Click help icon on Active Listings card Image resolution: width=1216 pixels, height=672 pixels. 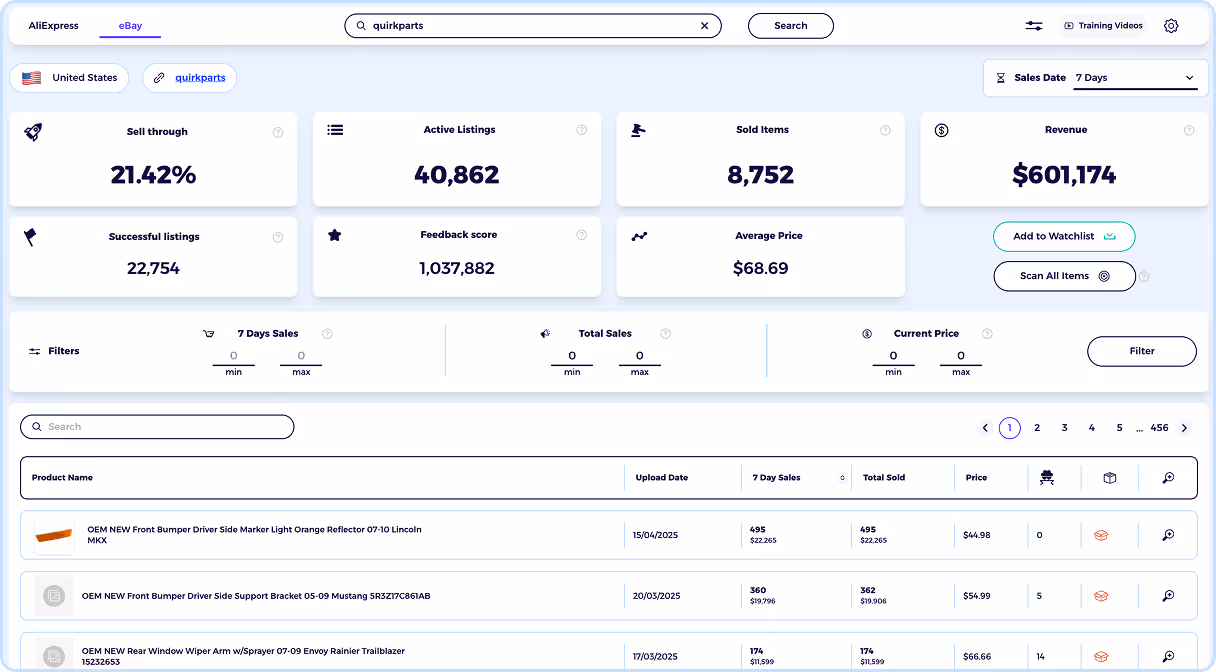(581, 130)
